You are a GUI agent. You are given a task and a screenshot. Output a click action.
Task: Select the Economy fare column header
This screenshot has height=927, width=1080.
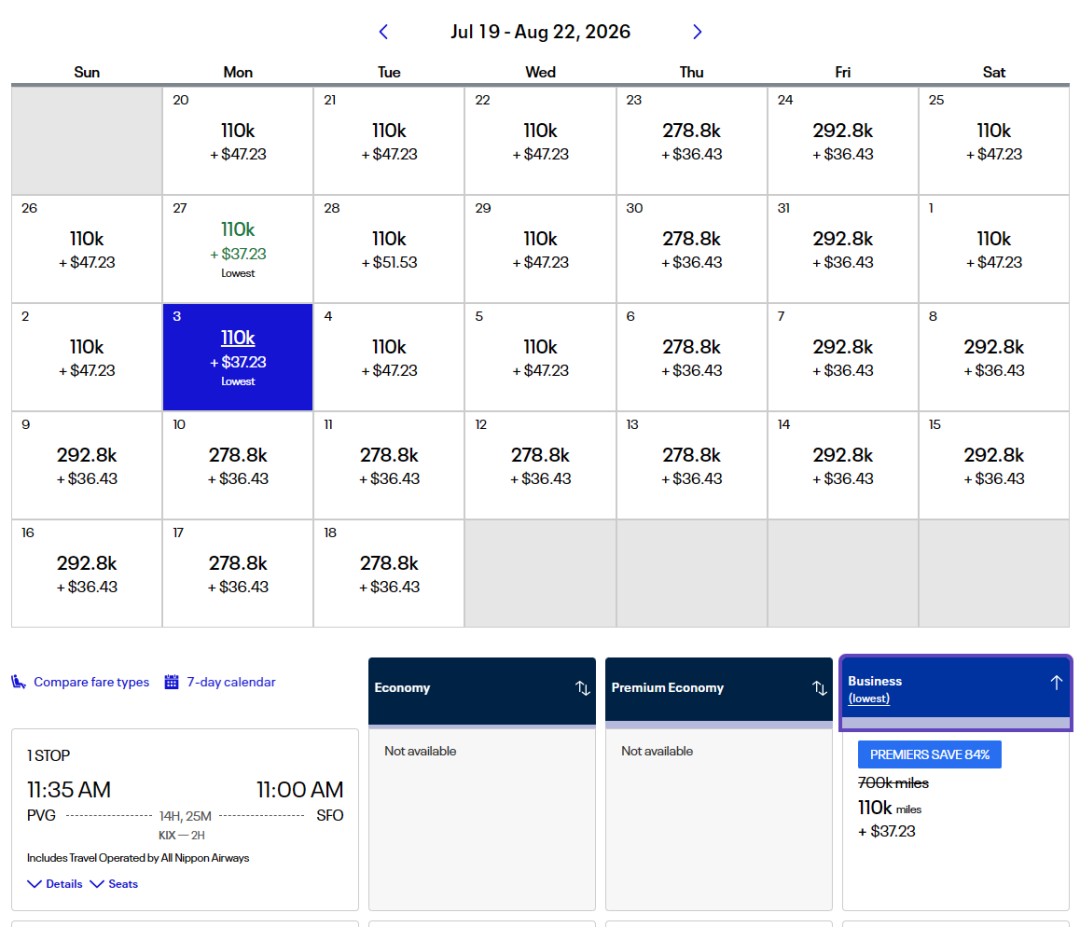470,688
